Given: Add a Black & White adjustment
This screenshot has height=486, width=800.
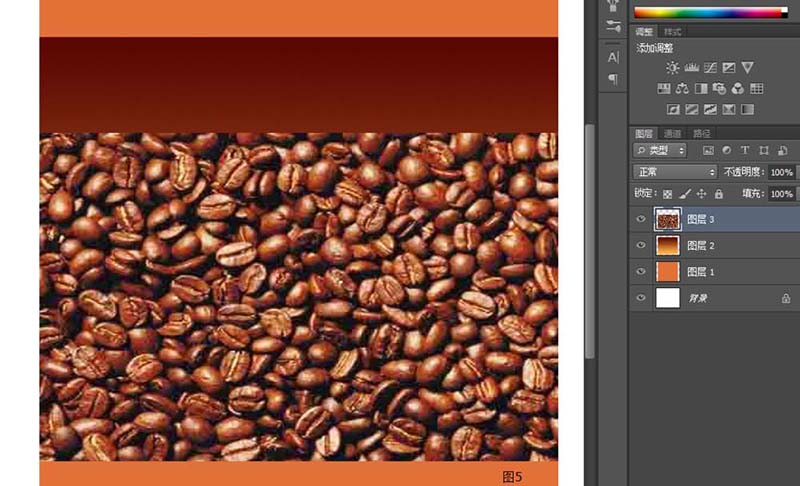Looking at the screenshot, I should point(701,89).
